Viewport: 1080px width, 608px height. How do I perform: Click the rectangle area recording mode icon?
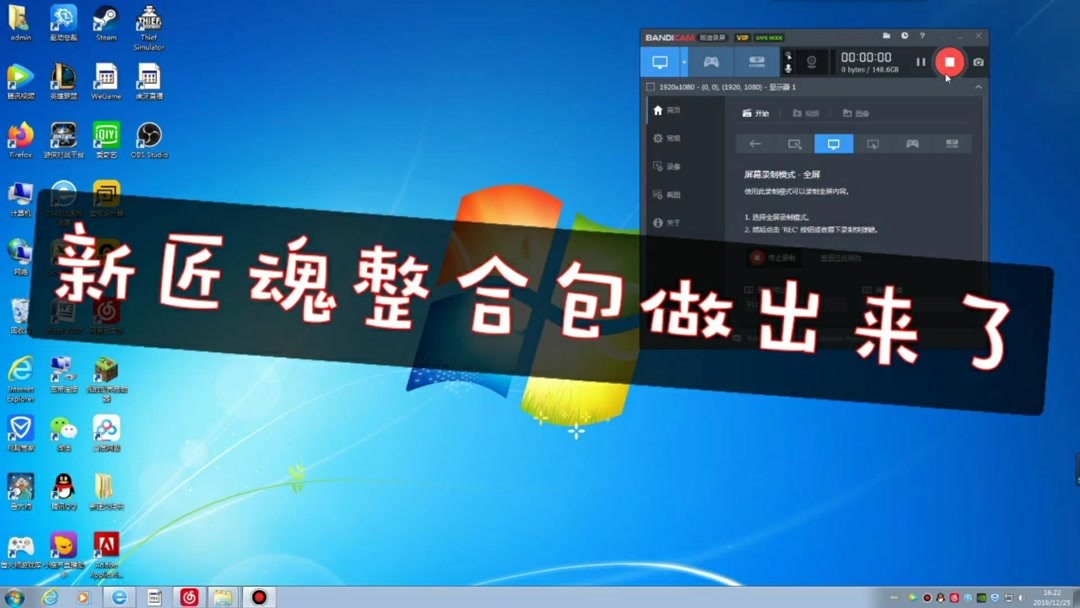[795, 143]
